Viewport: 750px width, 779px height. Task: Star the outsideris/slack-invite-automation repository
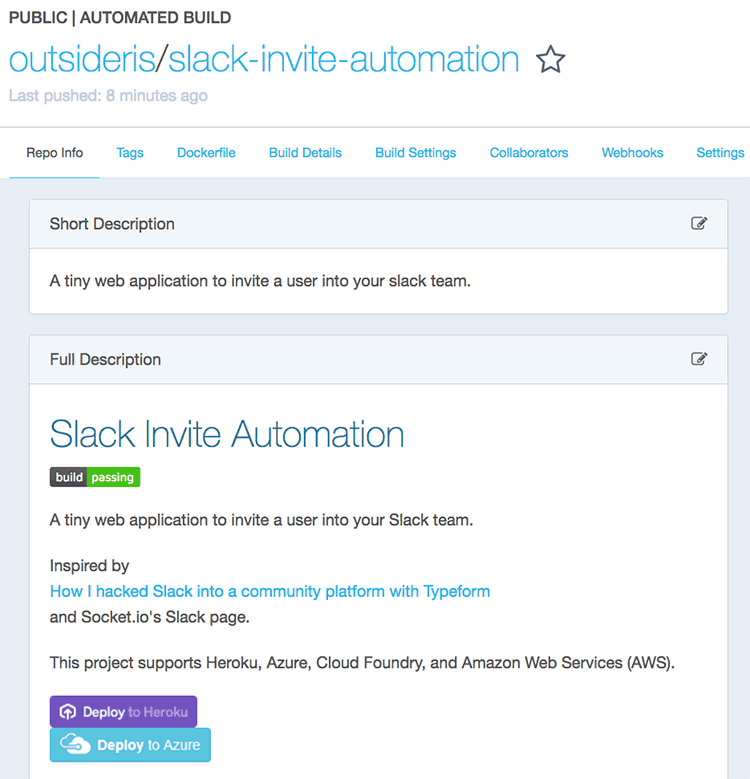coord(550,59)
